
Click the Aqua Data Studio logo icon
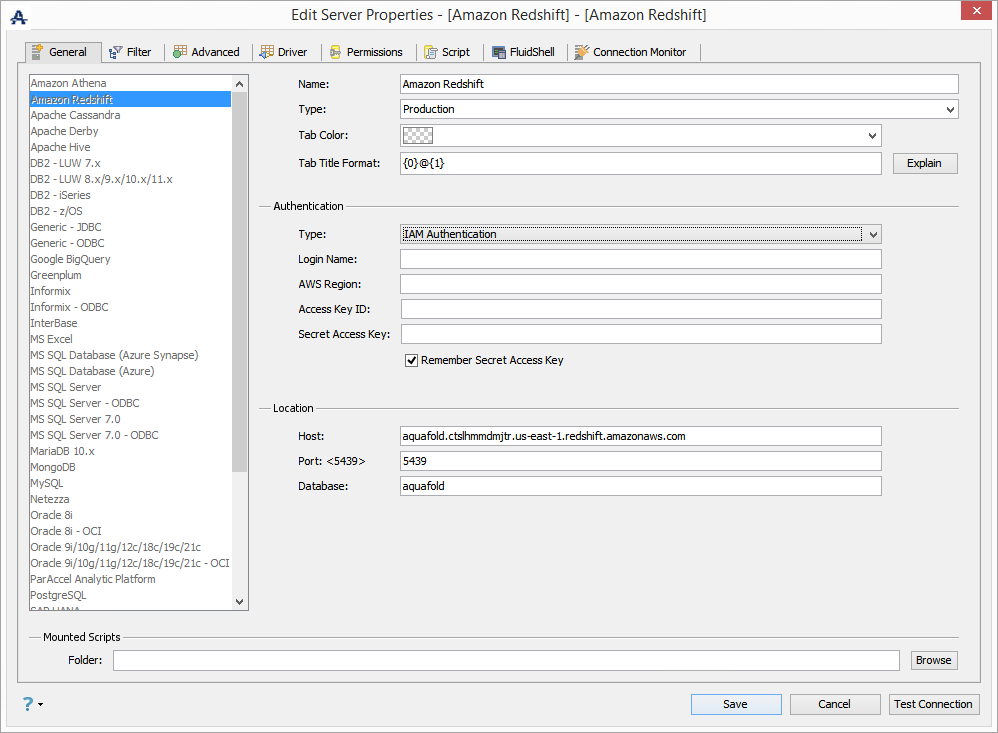pos(18,16)
